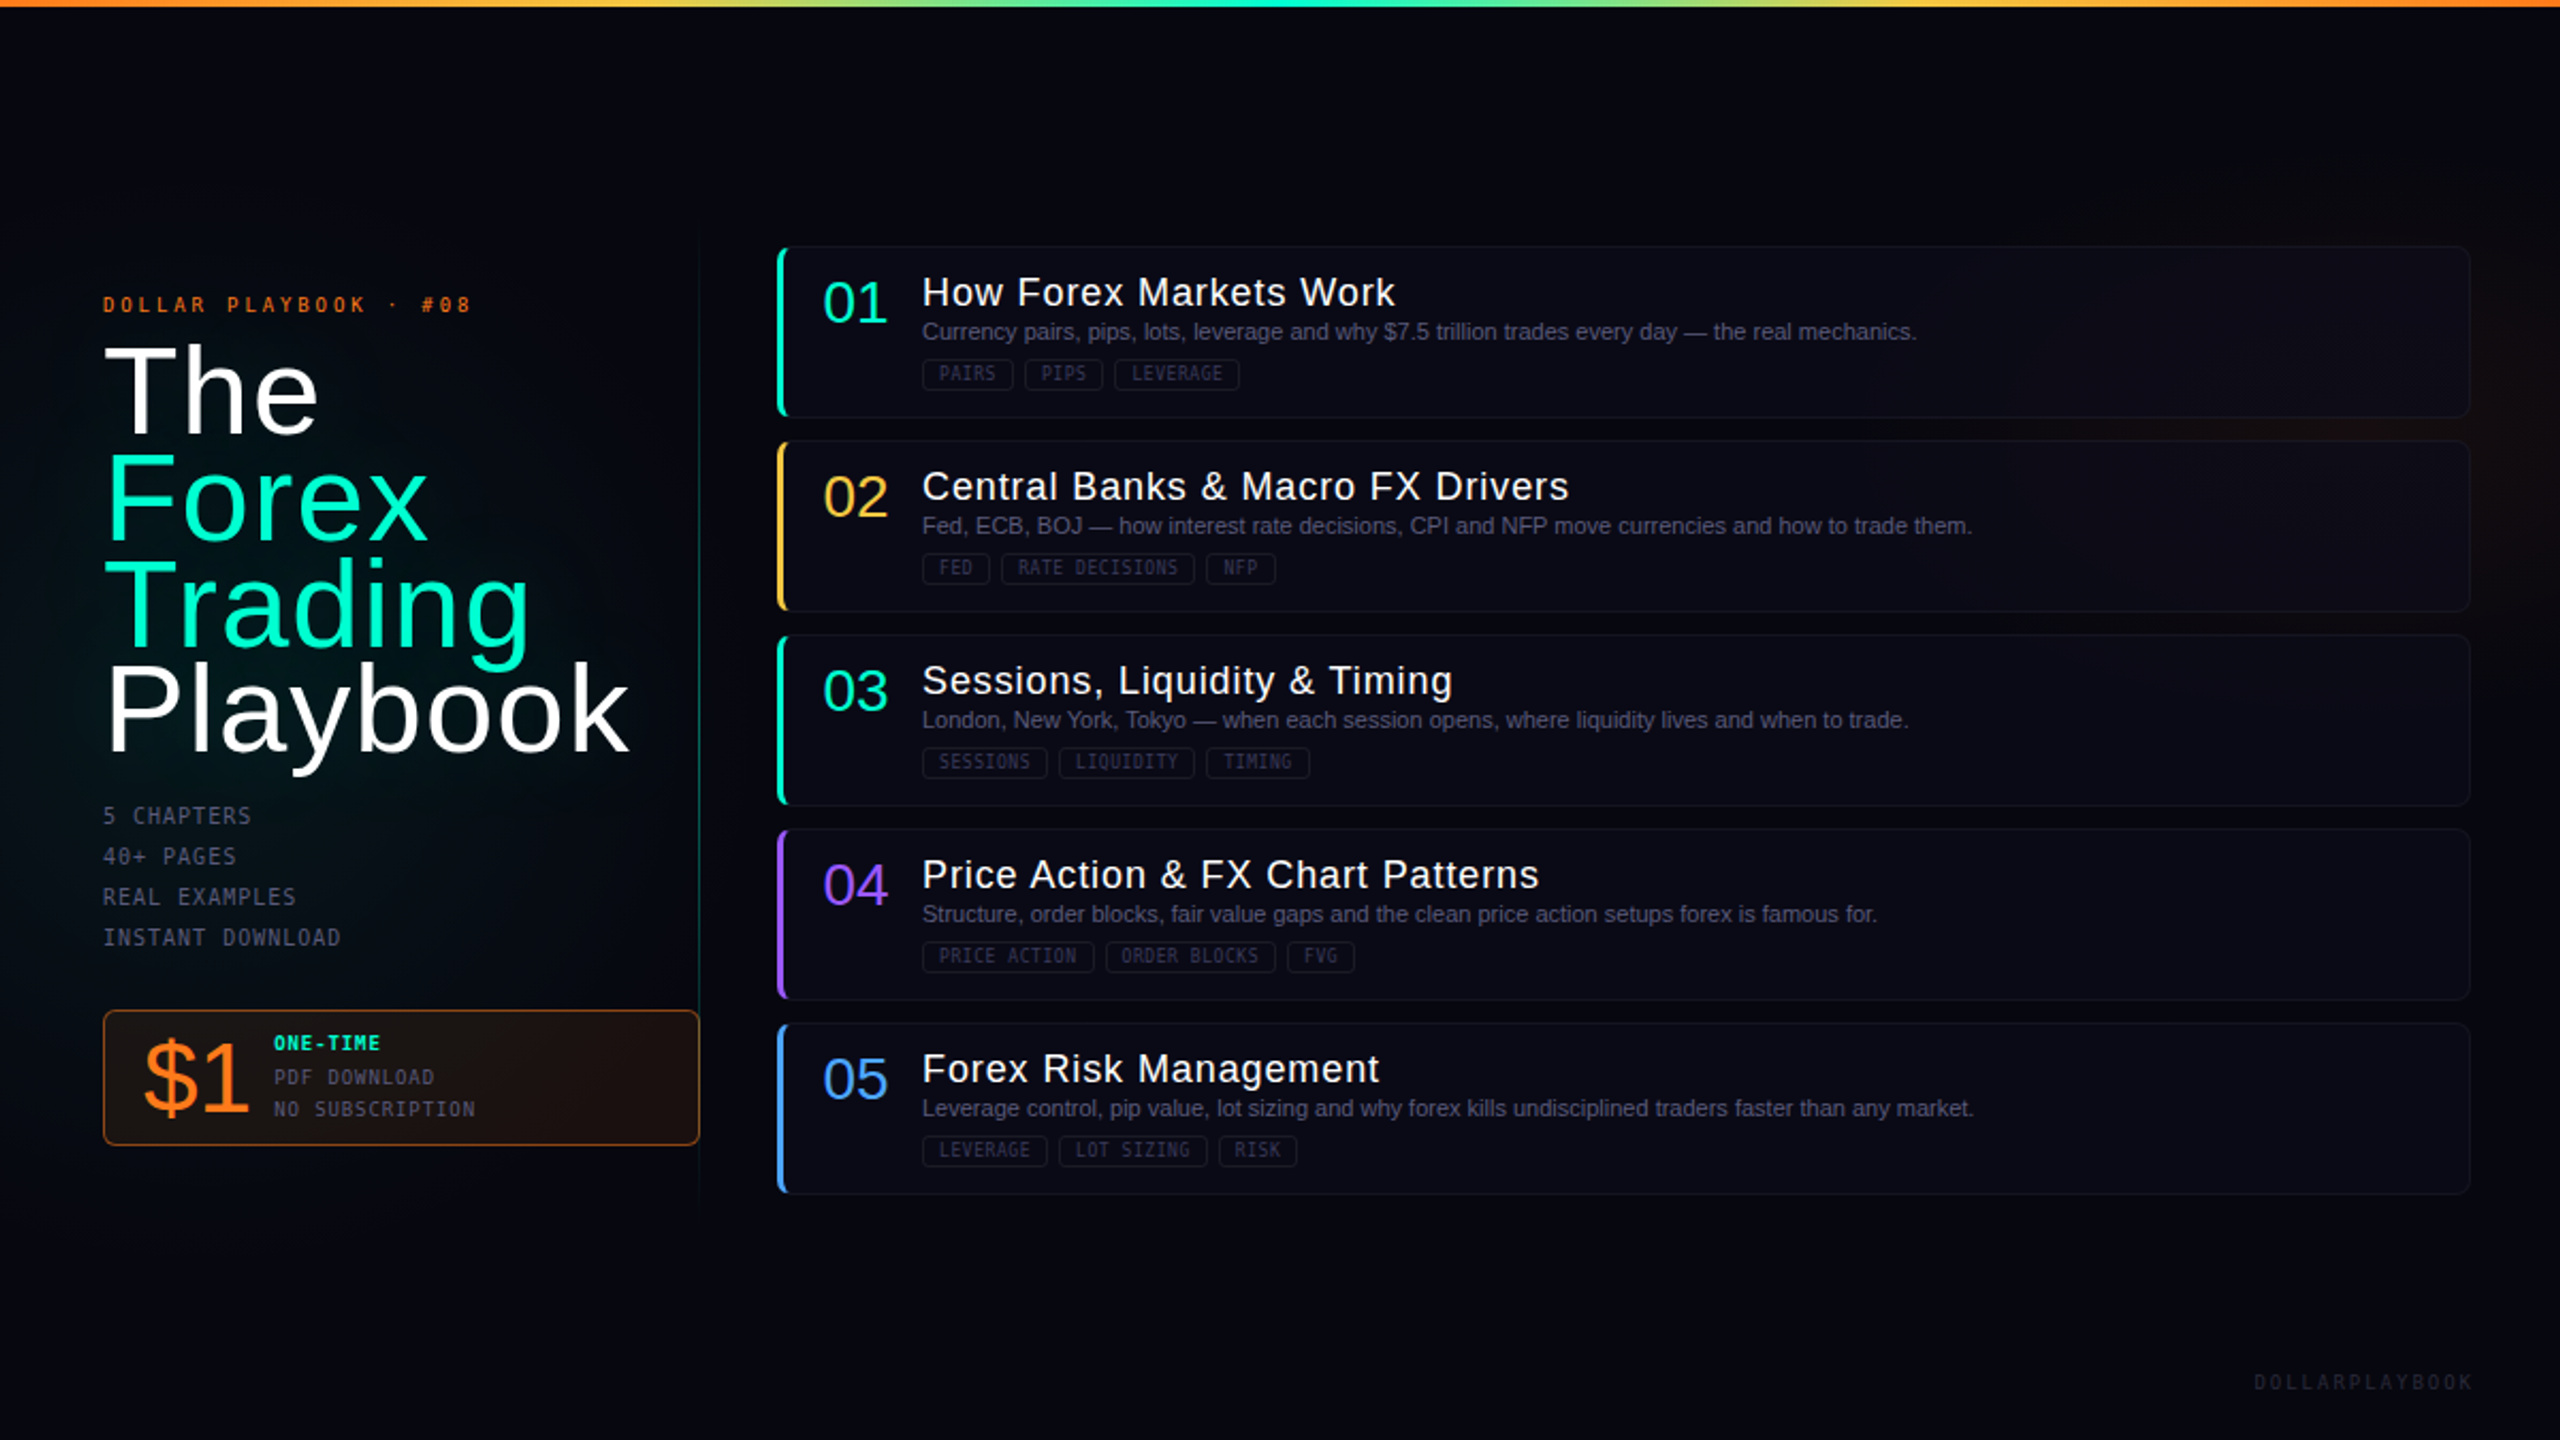Click the DOLLAR PLAYBOOK · #08 header label

(x=286, y=305)
